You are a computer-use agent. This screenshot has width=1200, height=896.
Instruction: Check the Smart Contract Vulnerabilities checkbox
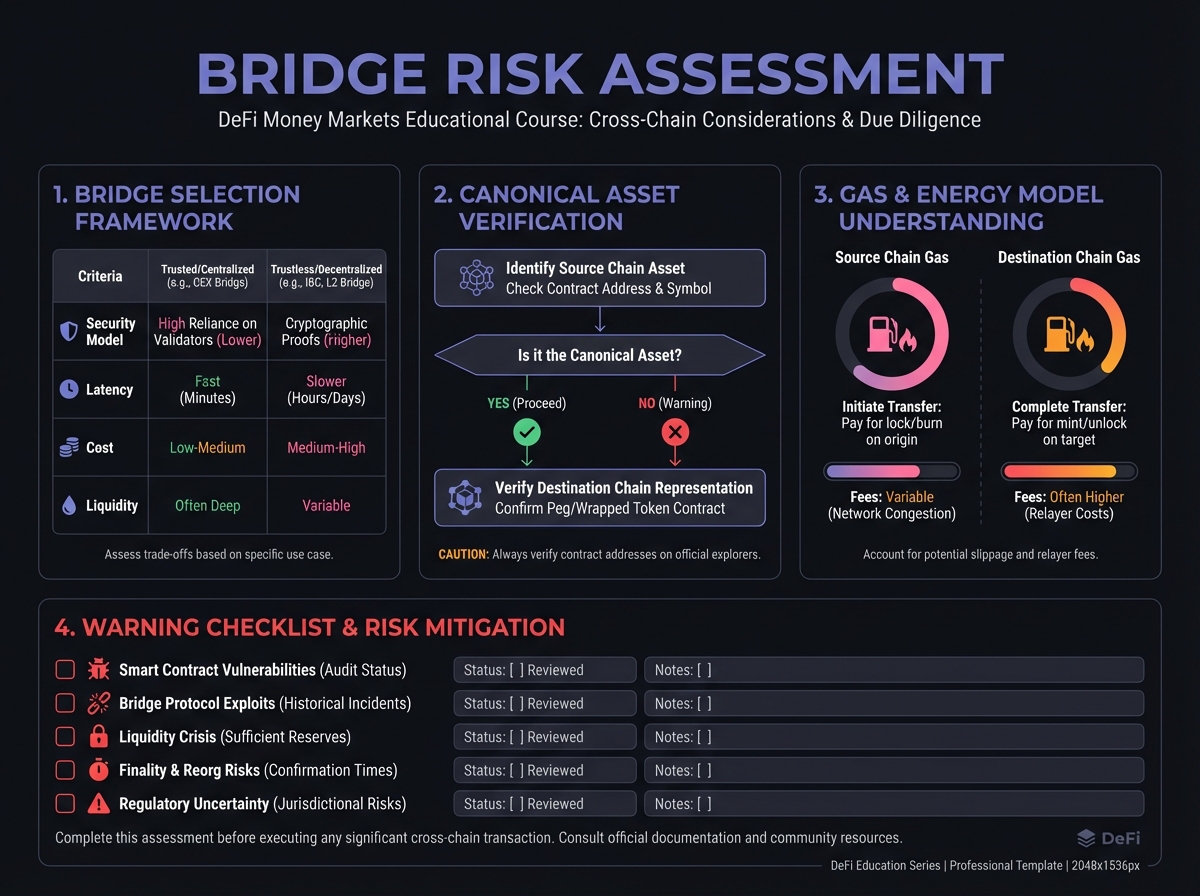coord(65,670)
